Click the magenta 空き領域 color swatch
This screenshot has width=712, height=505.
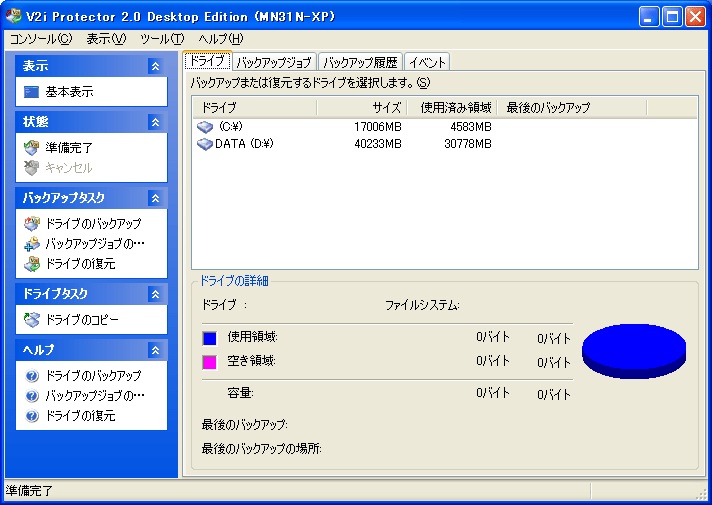click(x=210, y=362)
